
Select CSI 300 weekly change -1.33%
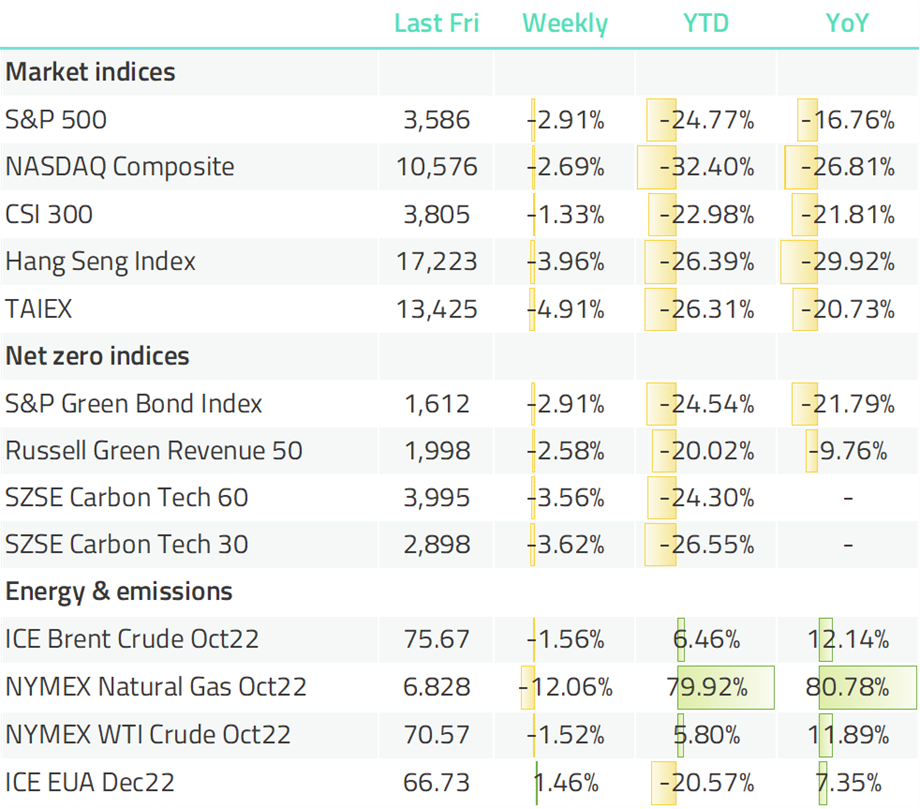pyautogui.click(x=566, y=215)
